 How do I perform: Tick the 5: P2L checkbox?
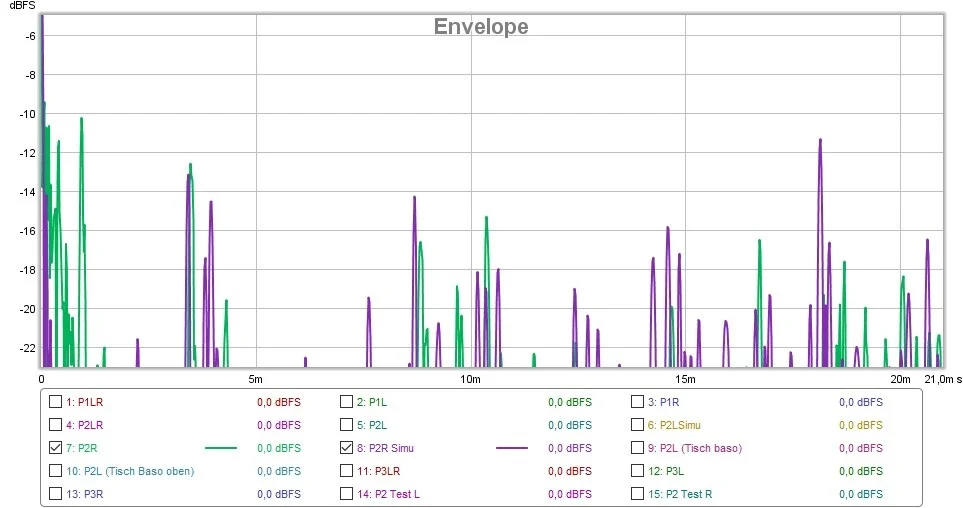pyautogui.click(x=346, y=424)
